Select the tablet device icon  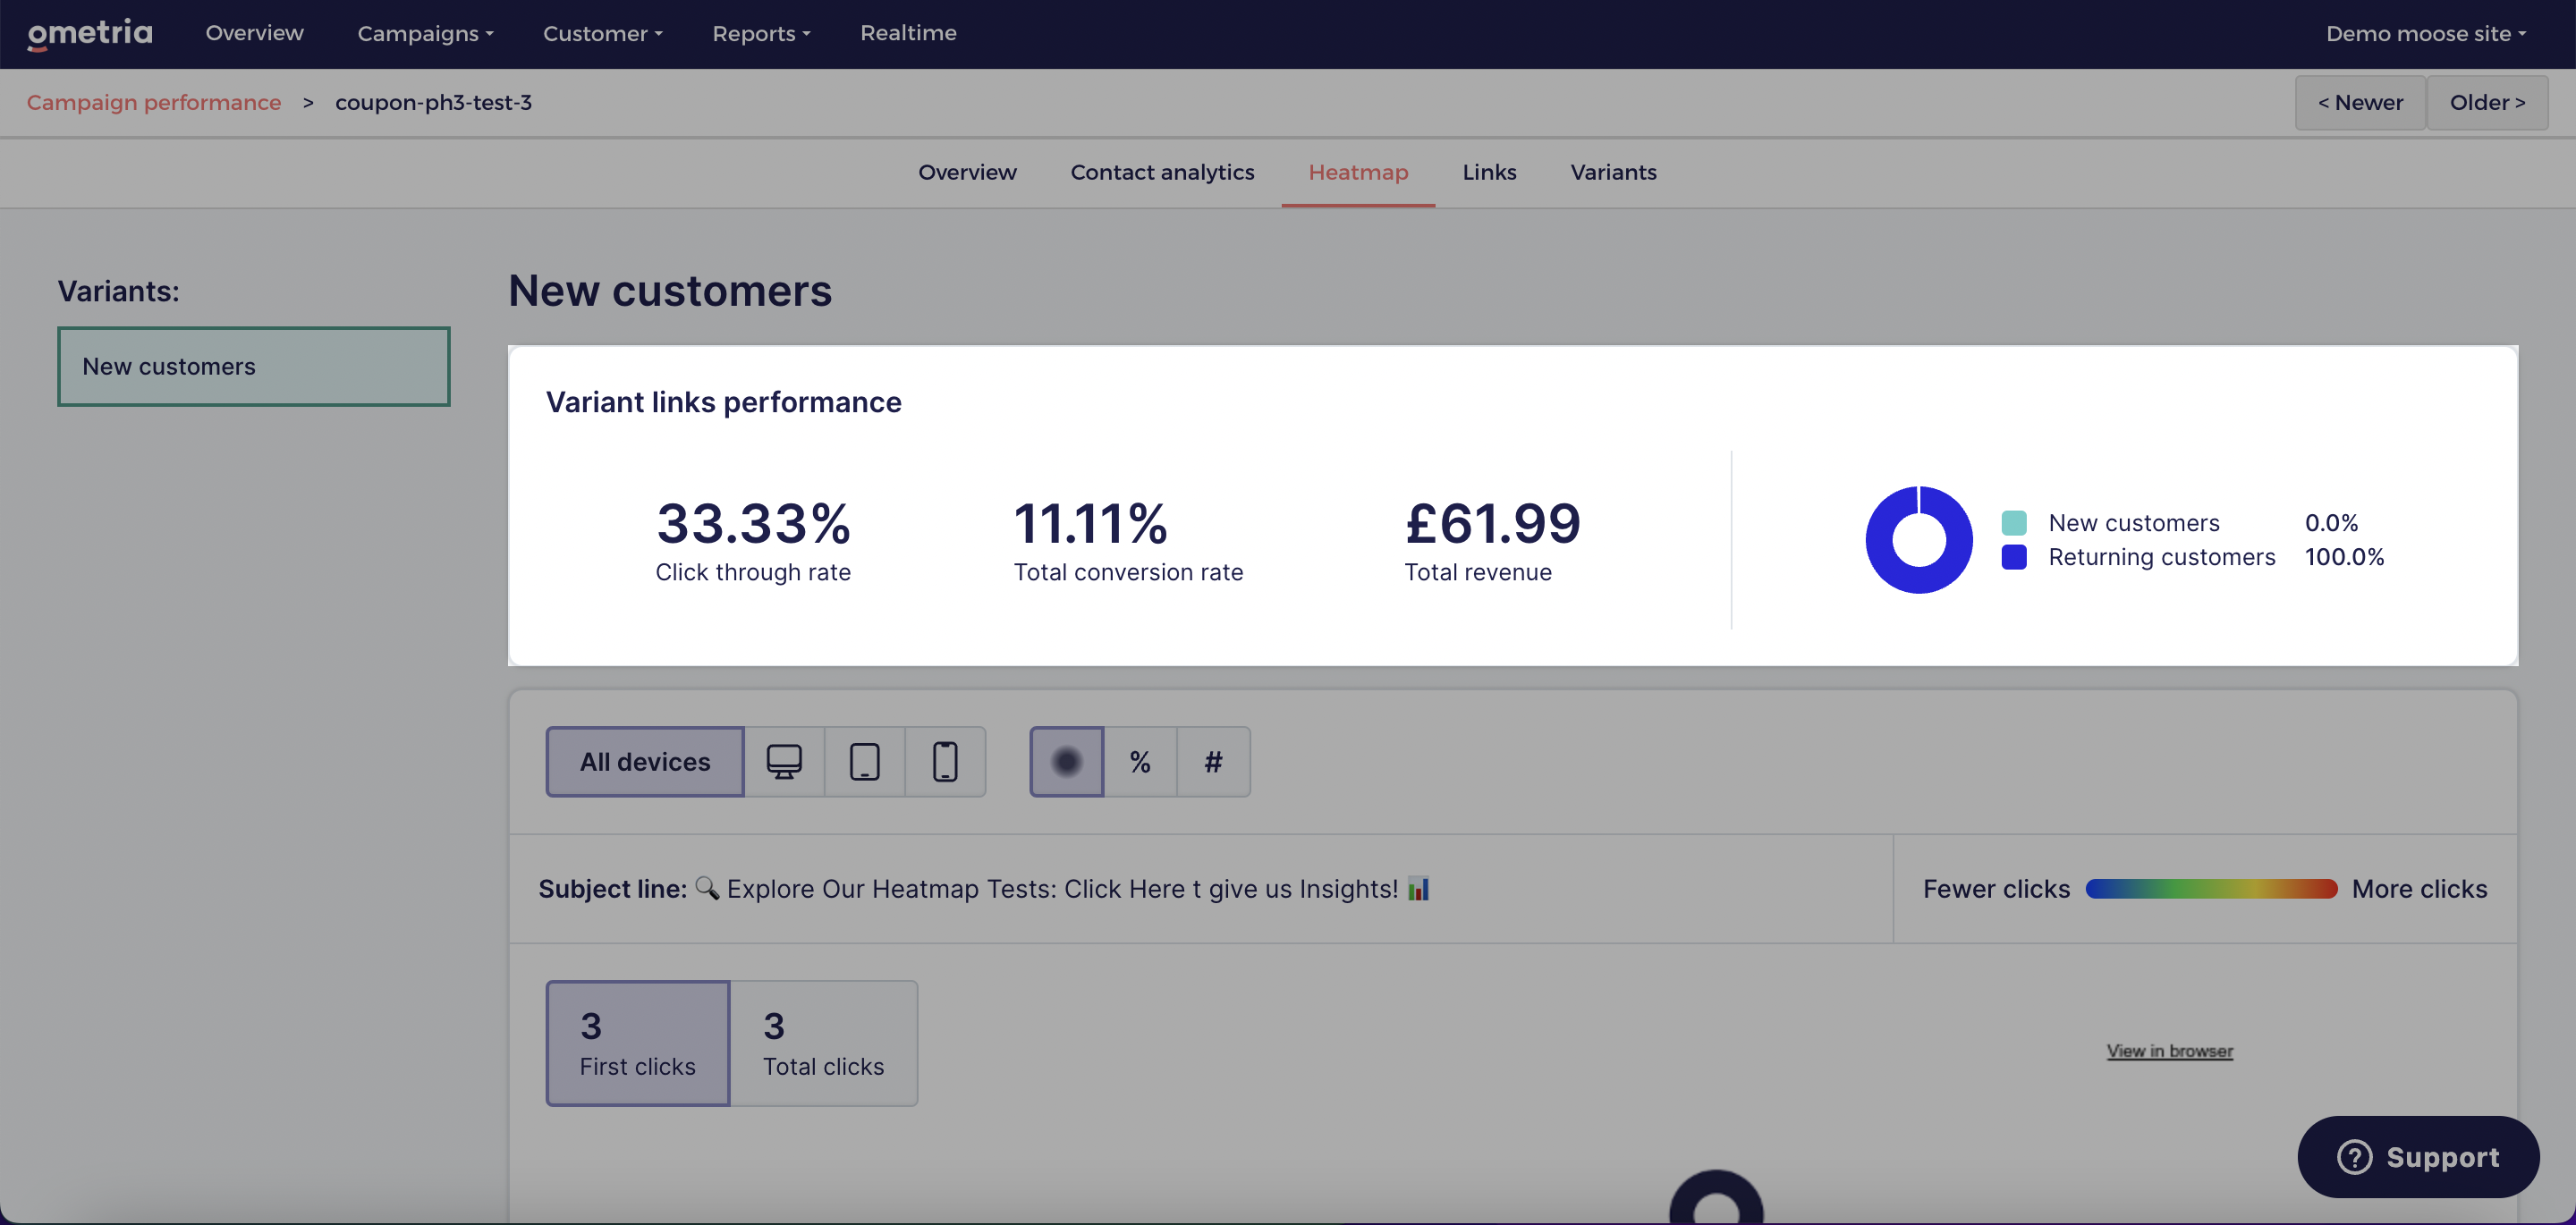(x=865, y=762)
